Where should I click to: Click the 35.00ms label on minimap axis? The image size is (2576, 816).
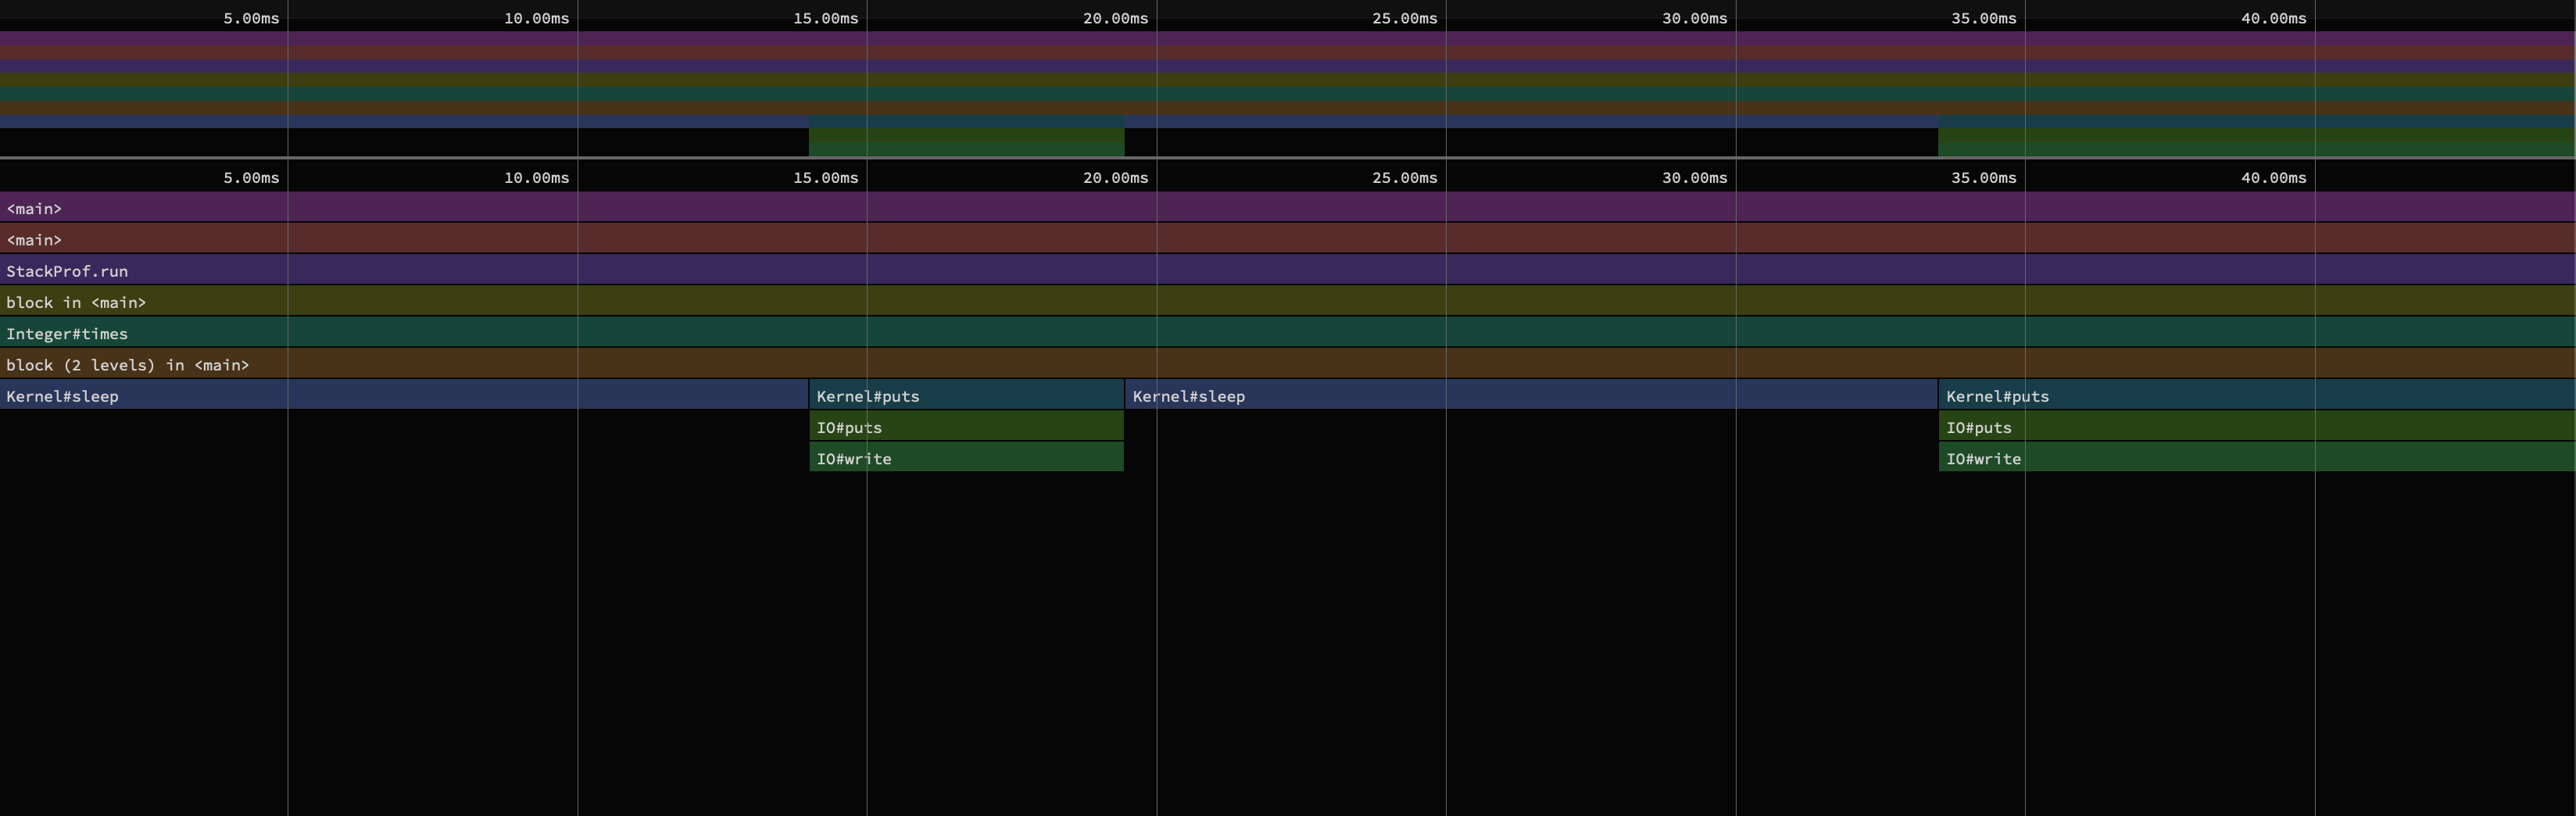1984,18
